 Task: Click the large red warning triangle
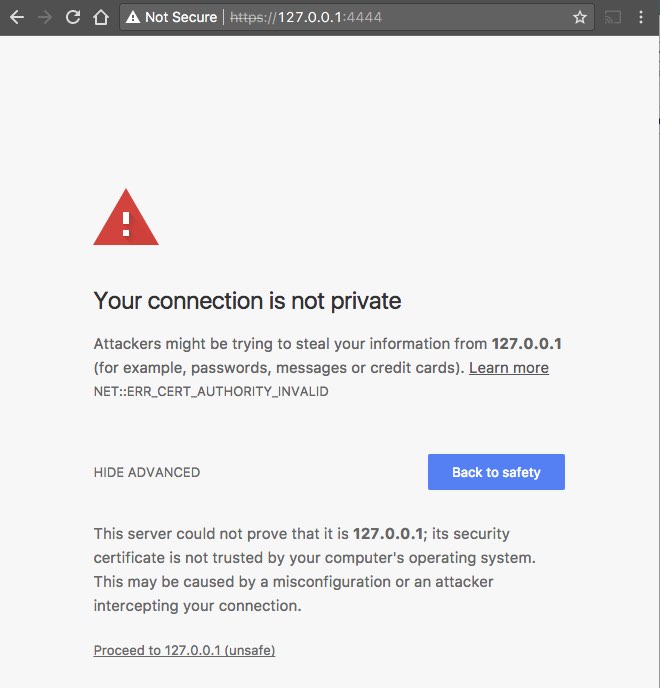click(x=126, y=217)
